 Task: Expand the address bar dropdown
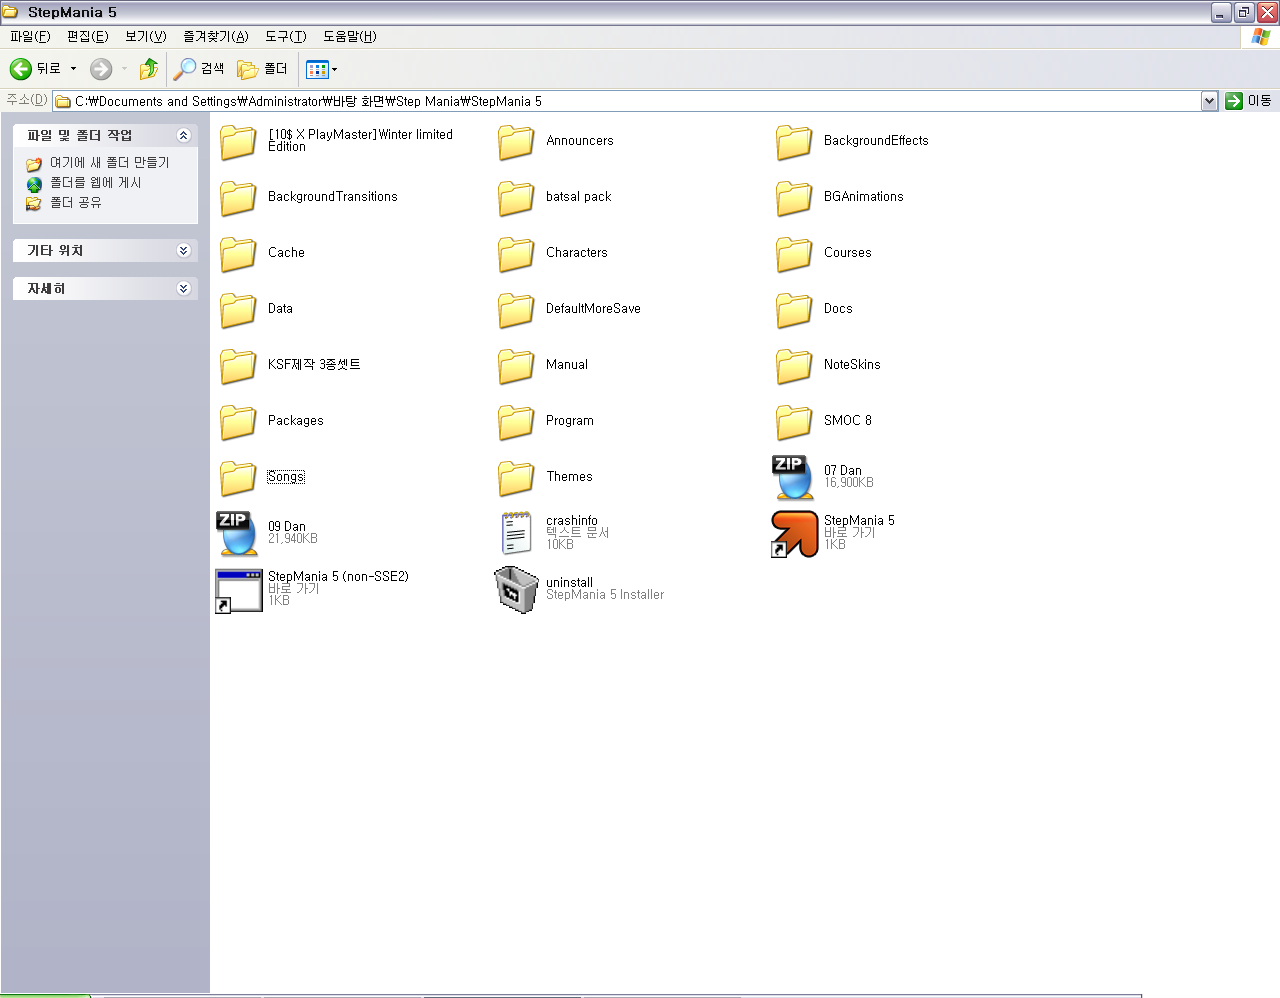(x=1209, y=101)
